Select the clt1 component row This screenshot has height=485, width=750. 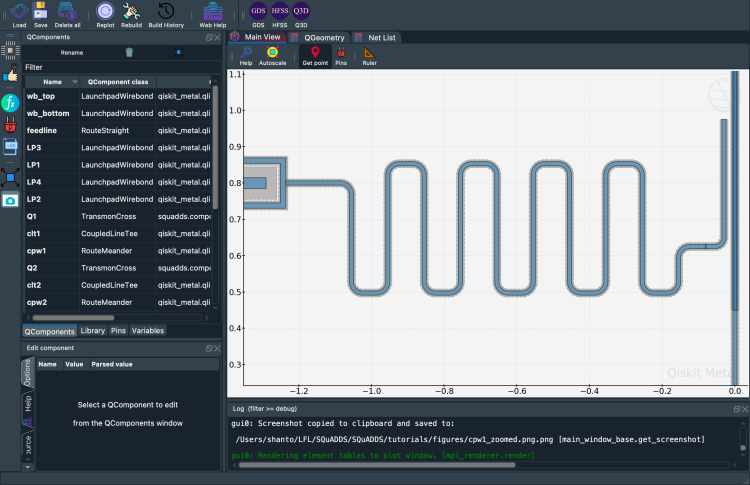coord(118,234)
